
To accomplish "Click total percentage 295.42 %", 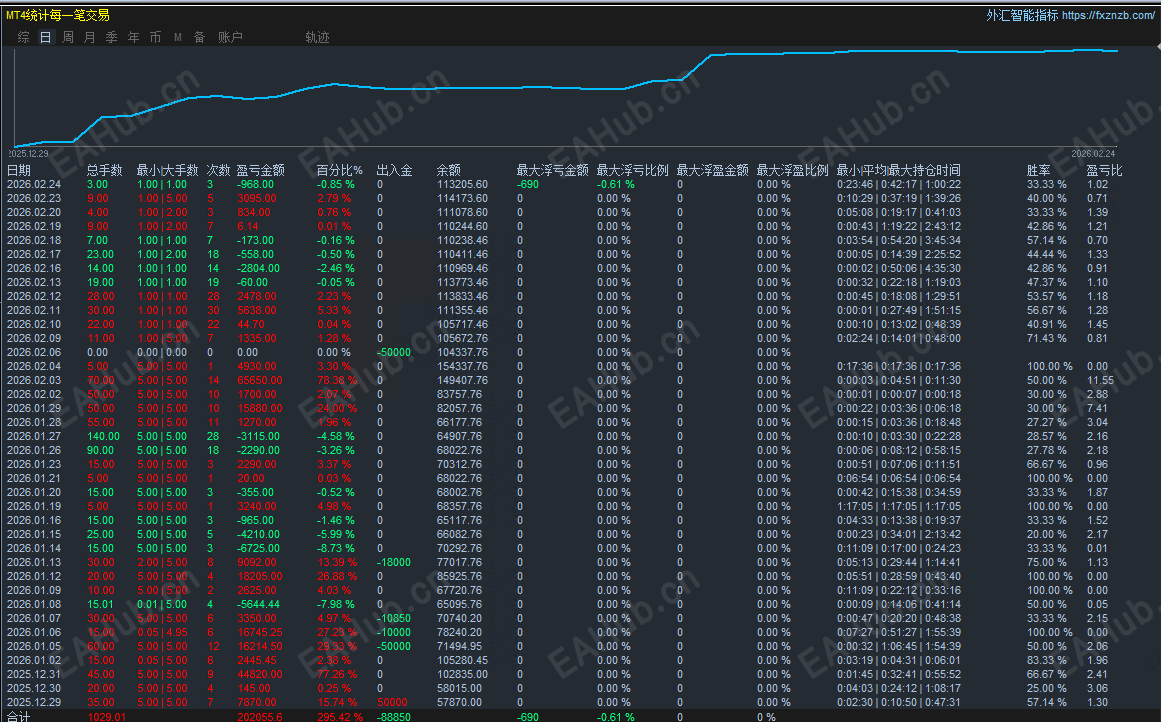I will click(x=340, y=717).
